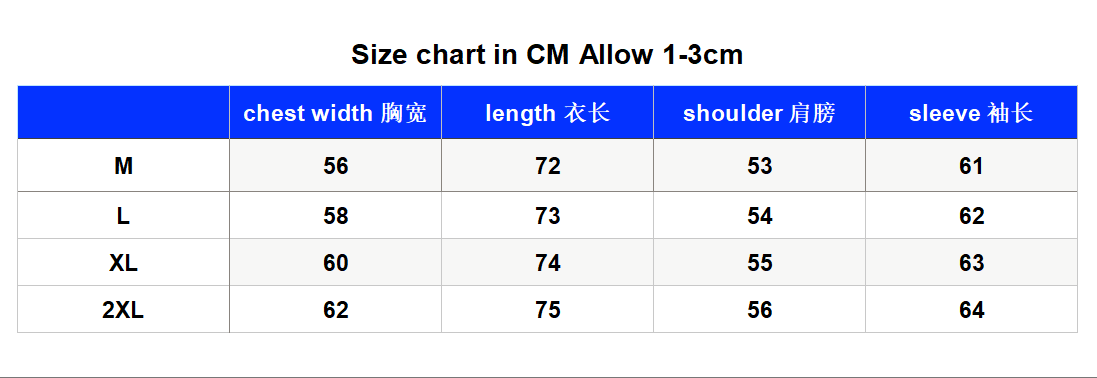
Task: Click the shoulder column header
Action: coord(759,113)
